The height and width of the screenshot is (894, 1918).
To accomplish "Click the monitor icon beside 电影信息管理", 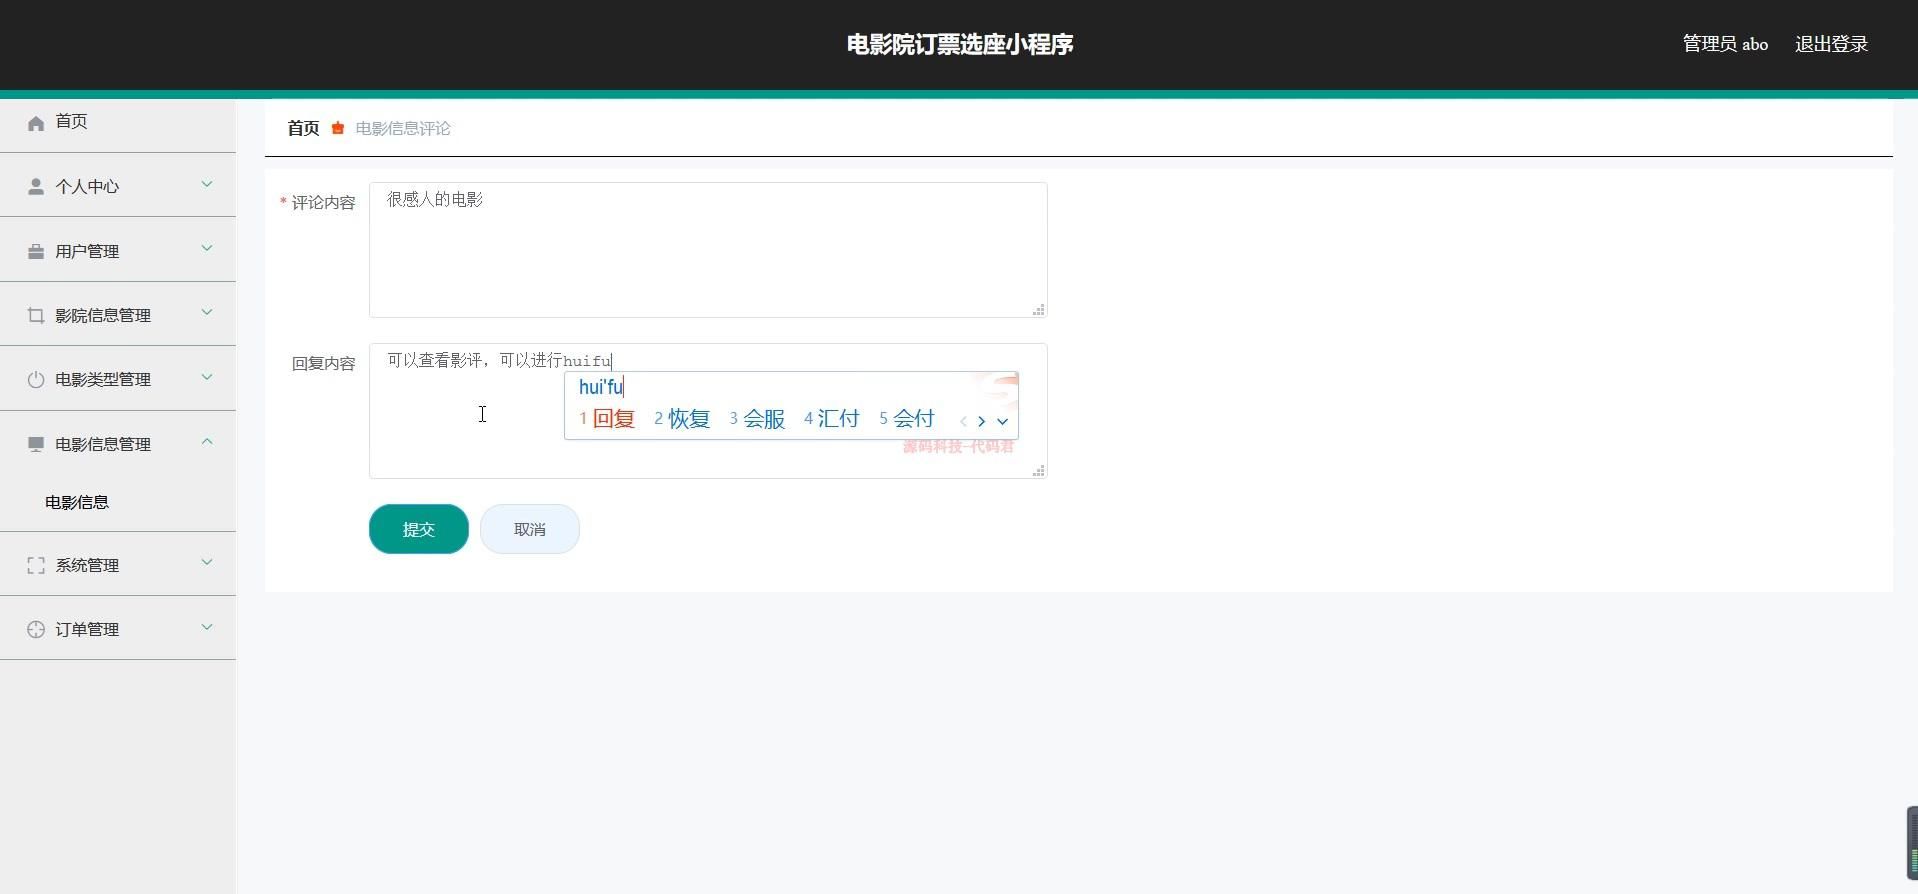I will click(x=36, y=444).
